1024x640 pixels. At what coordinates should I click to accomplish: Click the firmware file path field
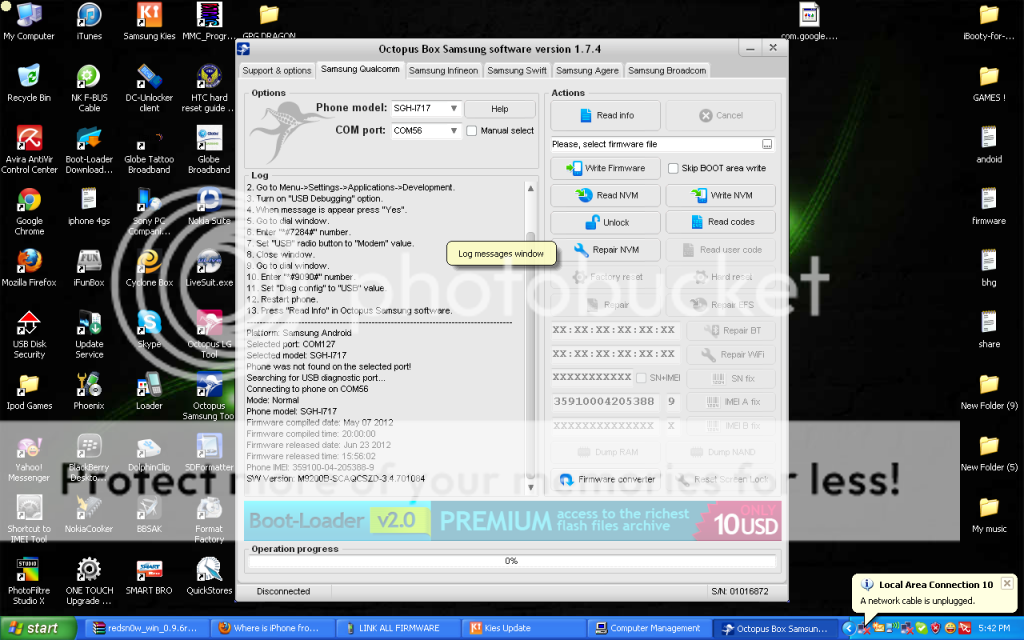(656, 144)
